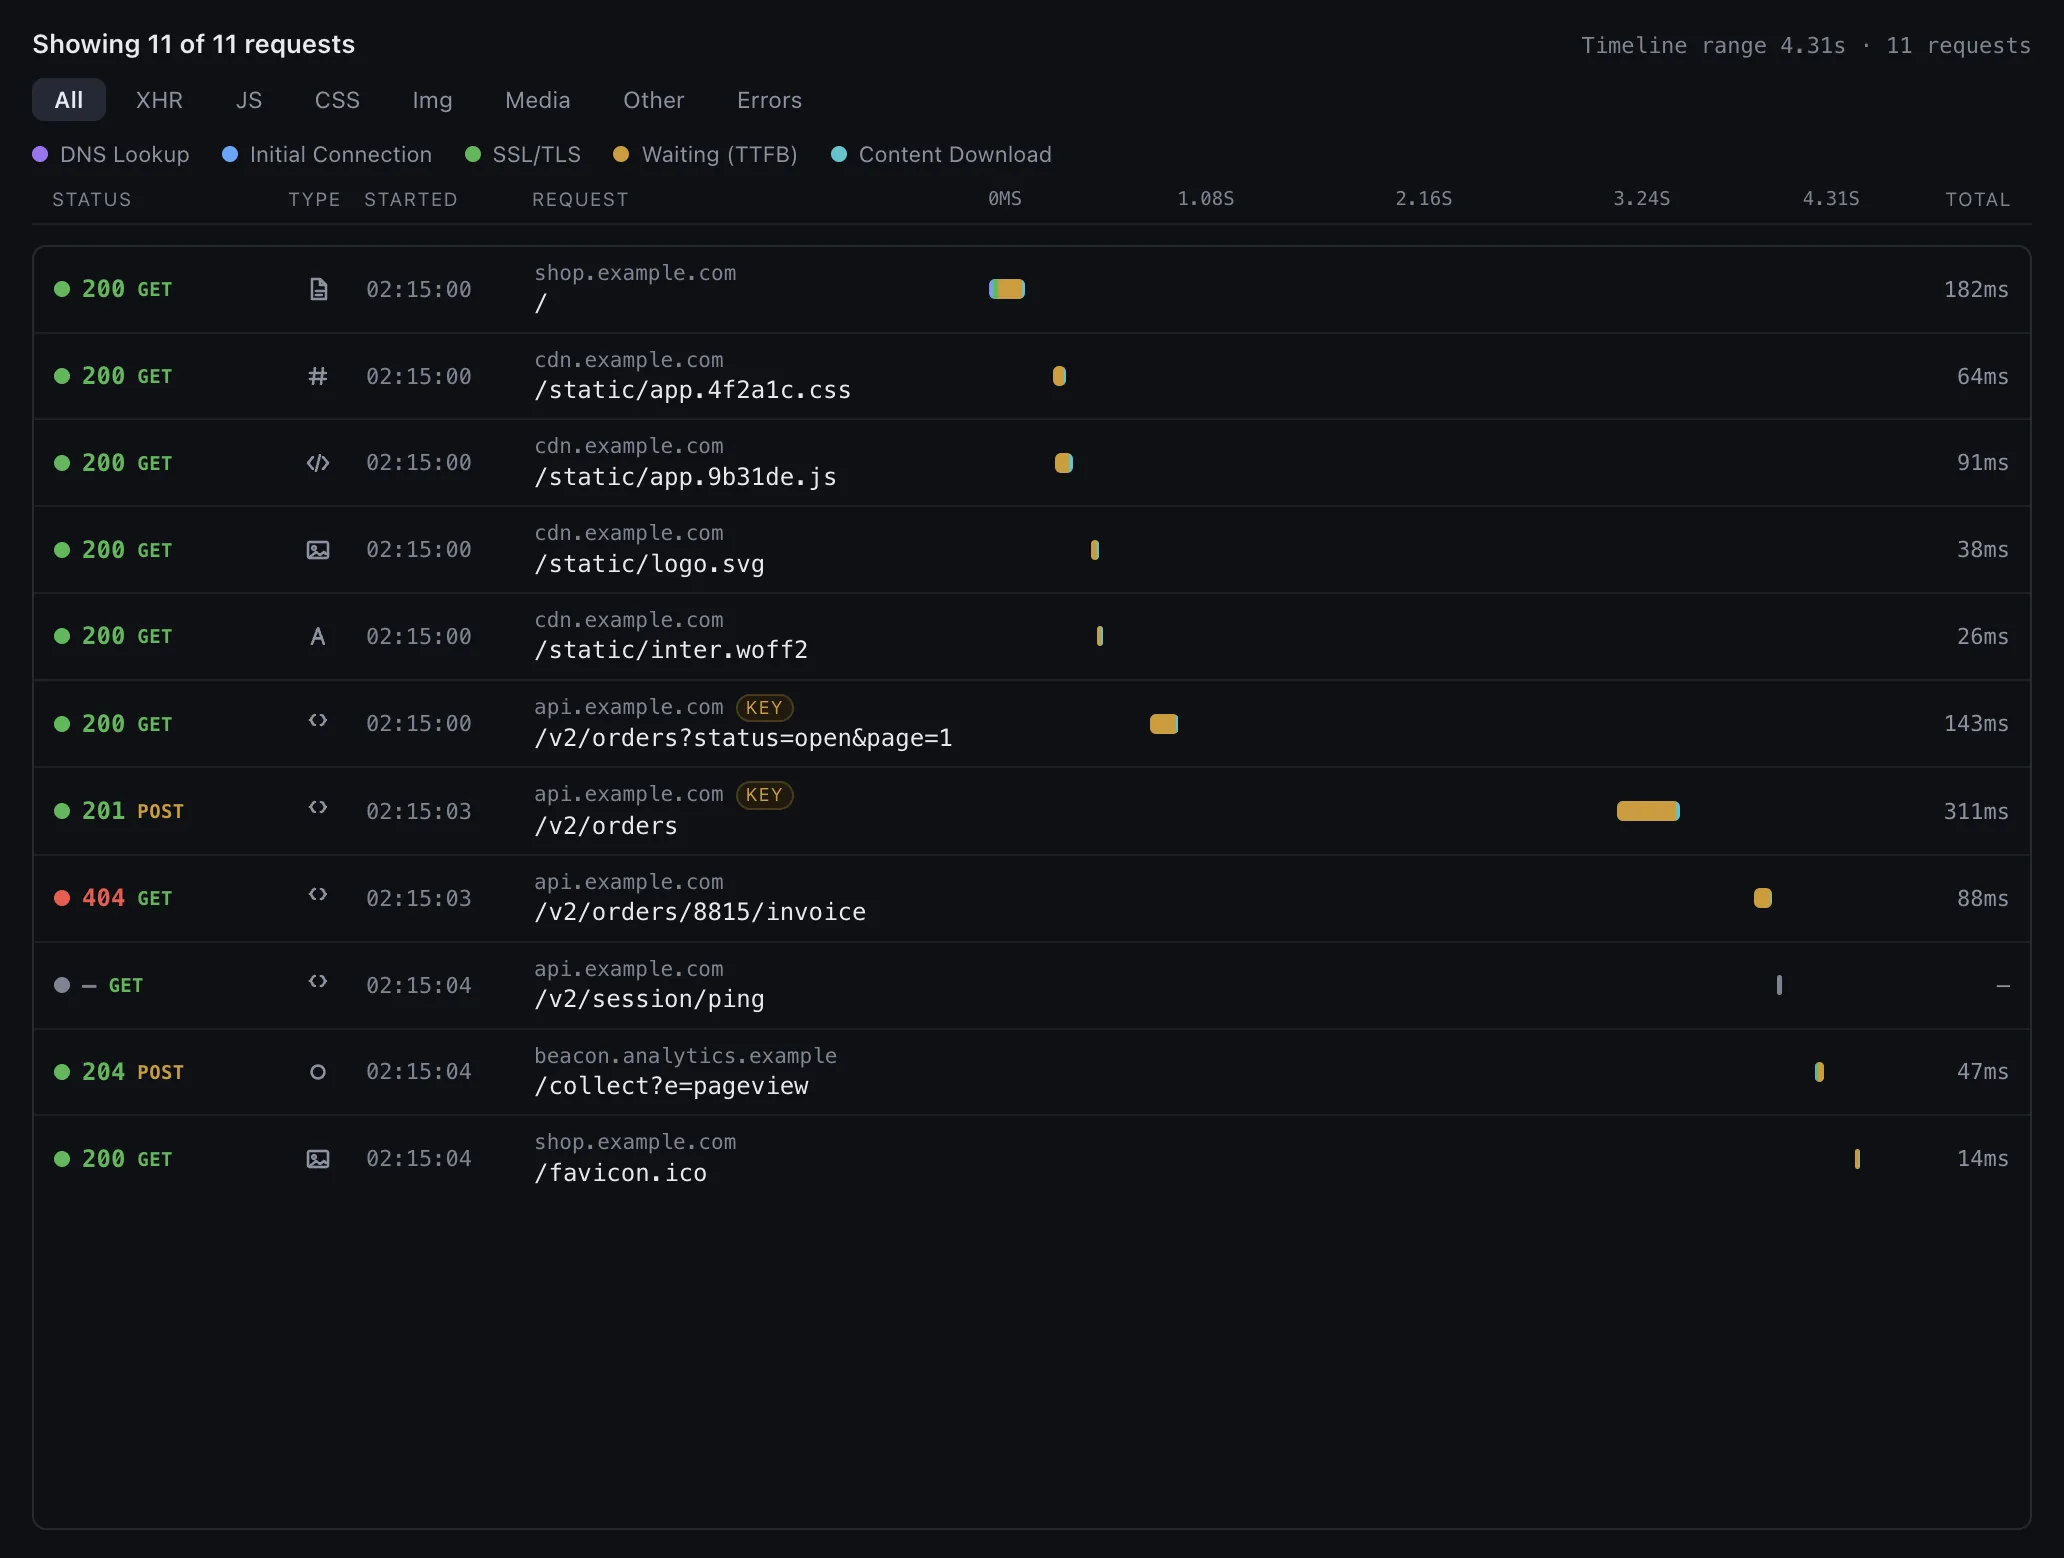
Task: Click the waterfall bar of the logo.svg request
Action: pyautogui.click(x=1095, y=550)
